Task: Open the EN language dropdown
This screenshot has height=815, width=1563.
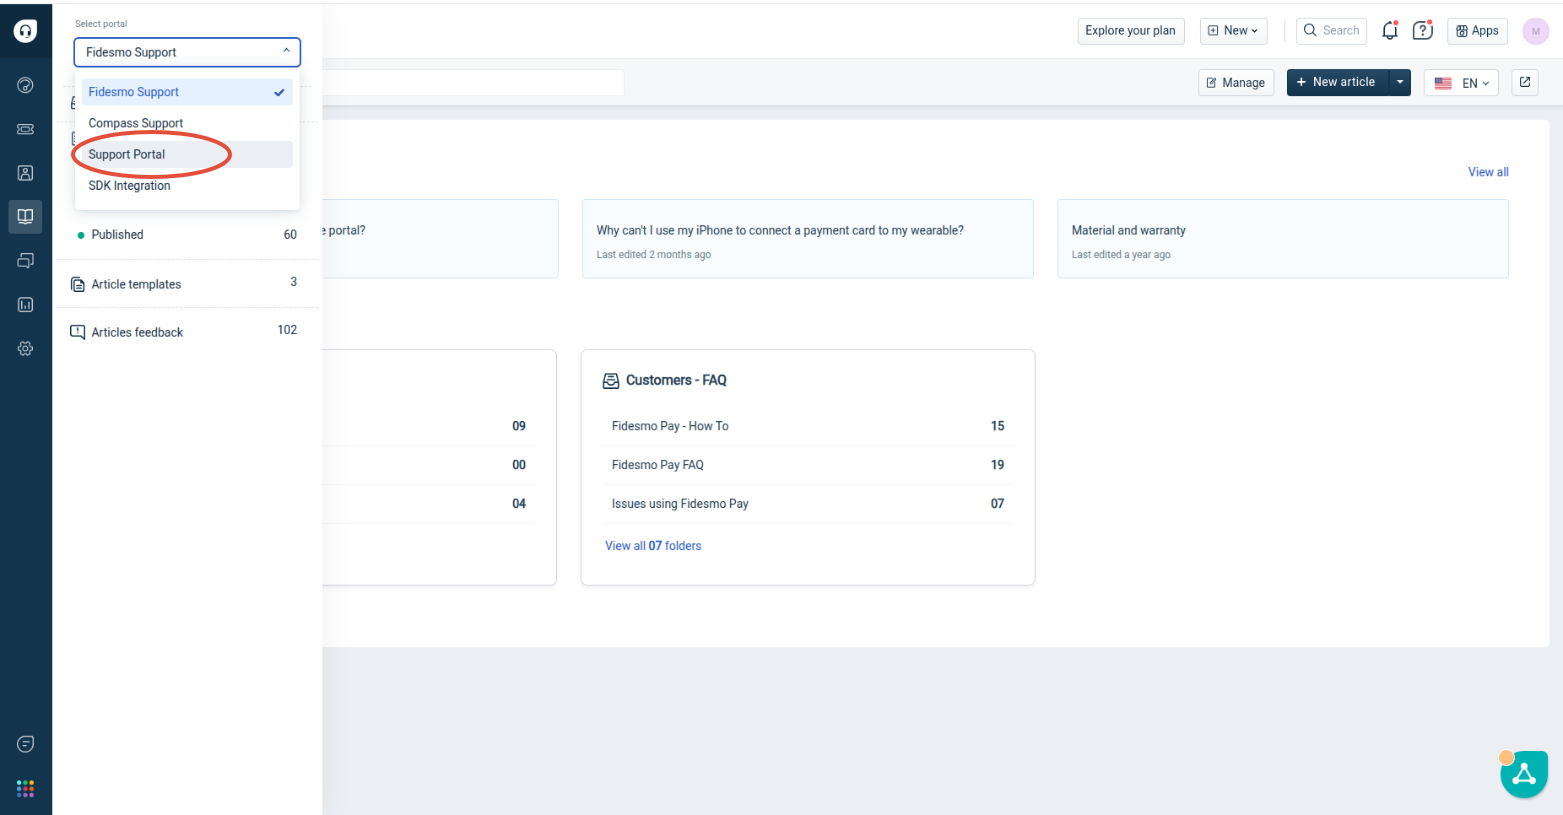Action: pos(1461,83)
